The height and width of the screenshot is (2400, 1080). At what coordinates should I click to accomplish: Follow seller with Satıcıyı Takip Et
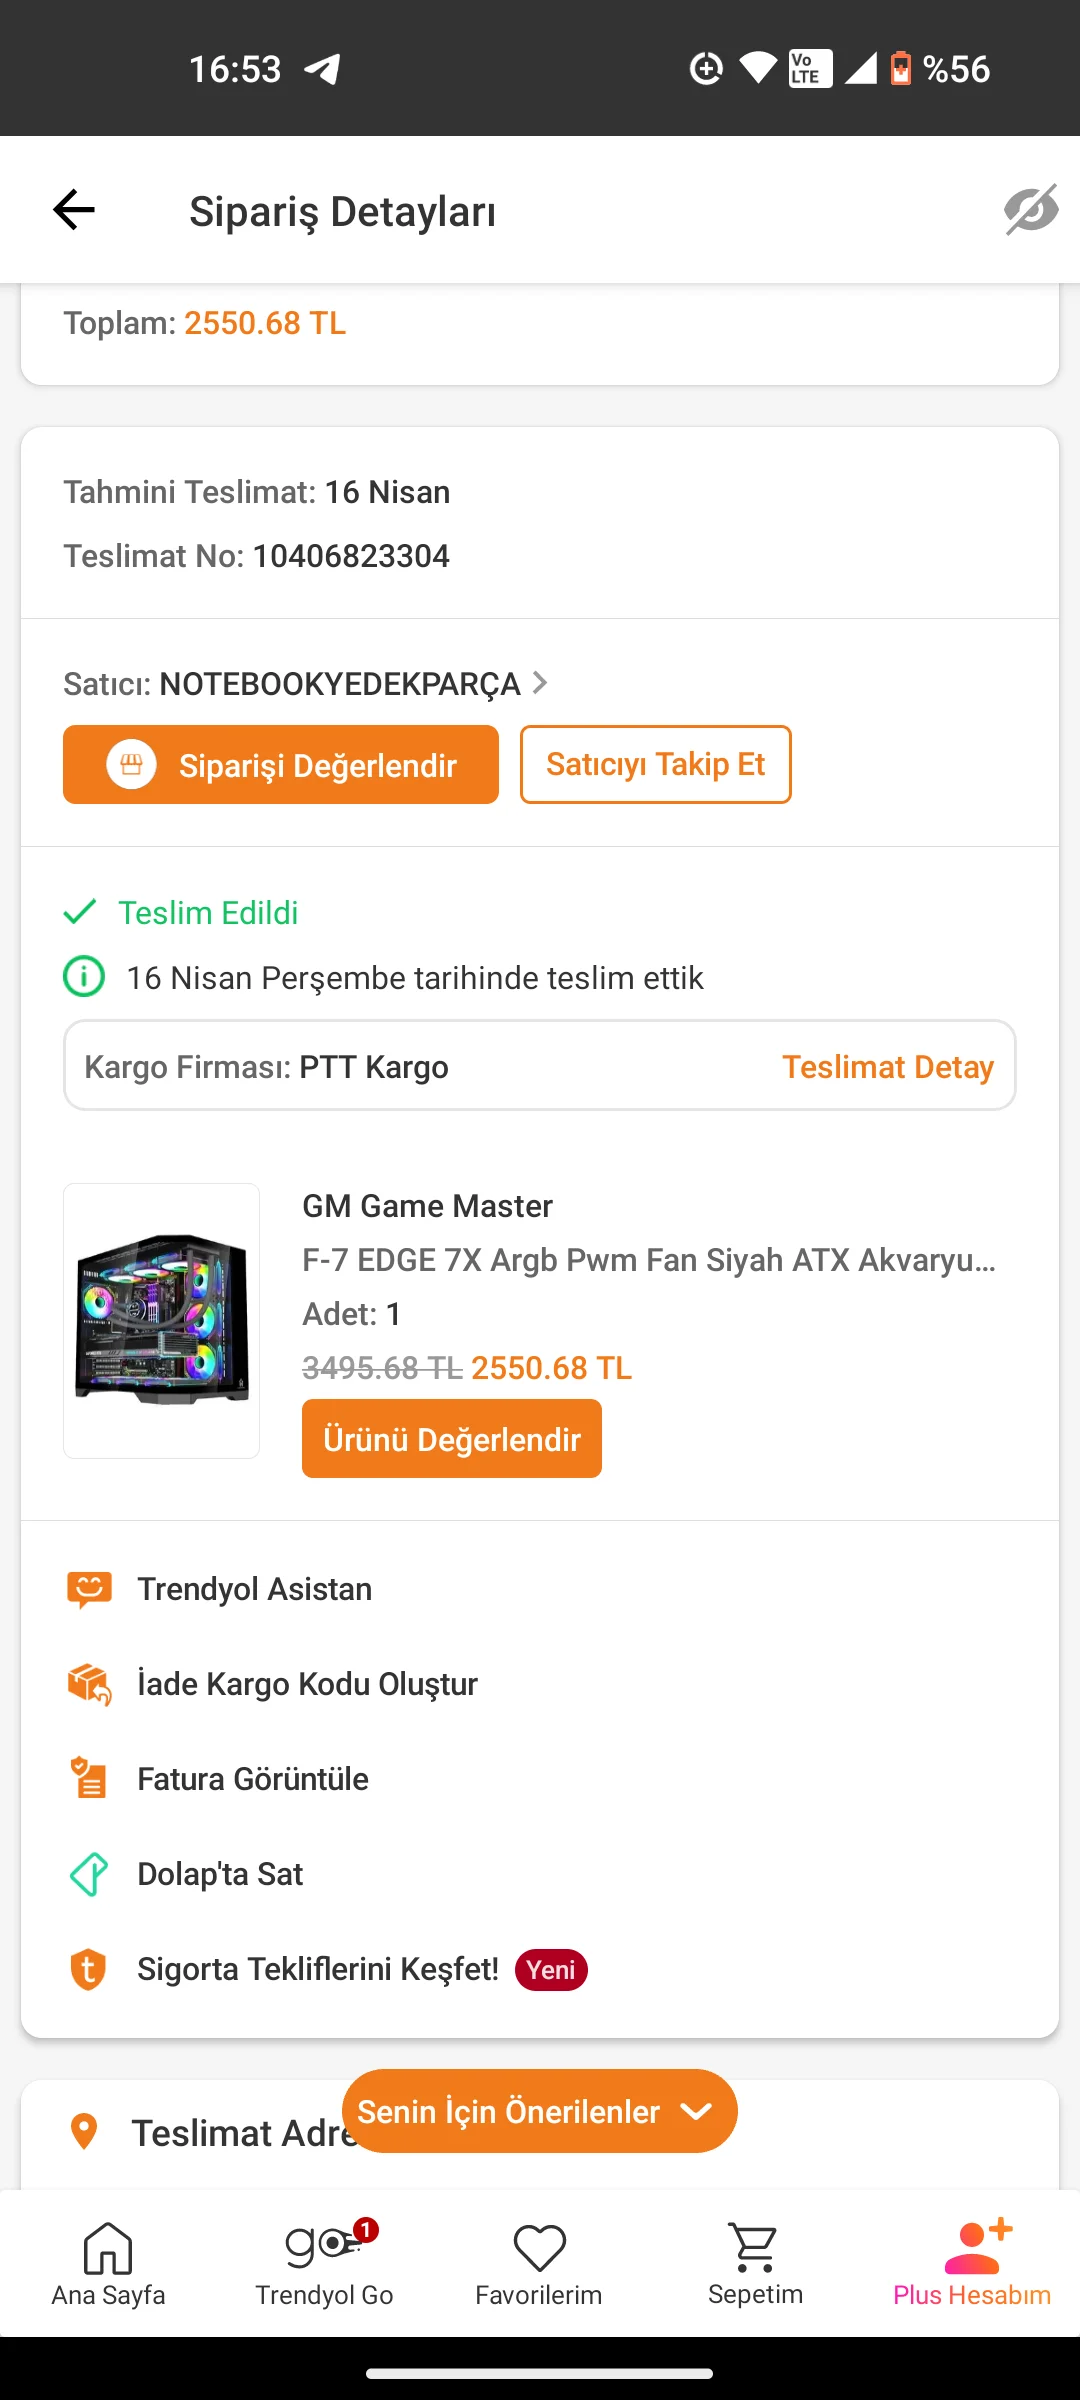[x=655, y=765]
